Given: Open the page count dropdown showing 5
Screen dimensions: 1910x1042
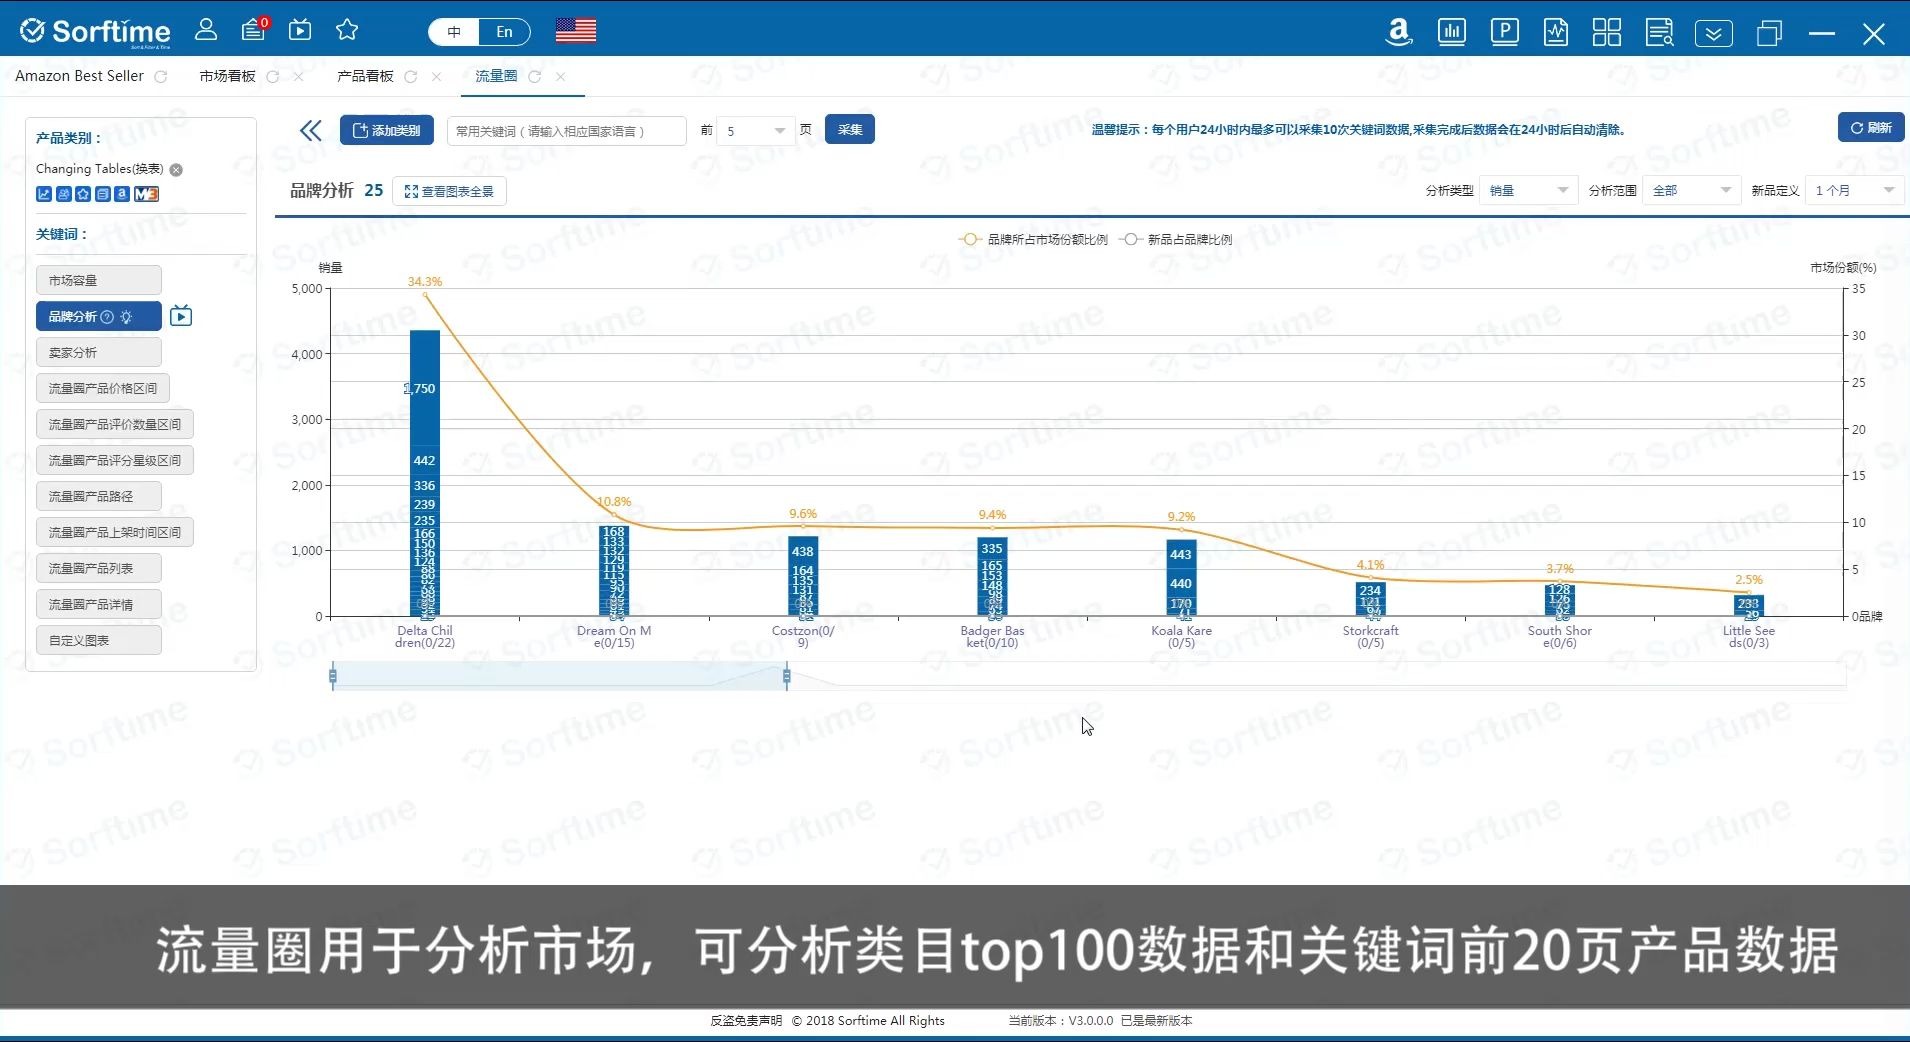Looking at the screenshot, I should (756, 131).
